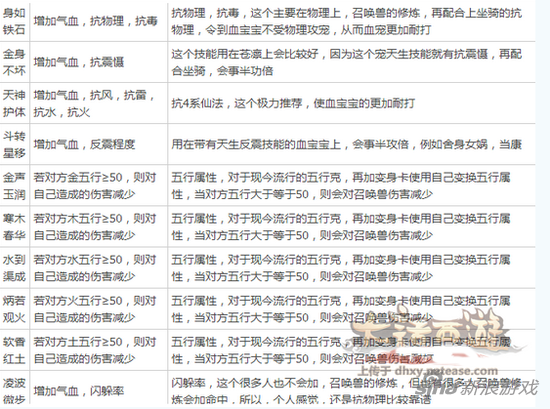Click the description mentioning 舍身女娲，当康

click(x=351, y=144)
